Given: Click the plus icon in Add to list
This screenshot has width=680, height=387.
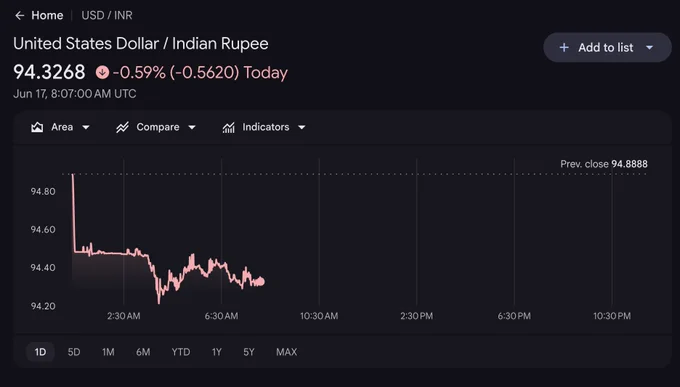Looking at the screenshot, I should (564, 47).
